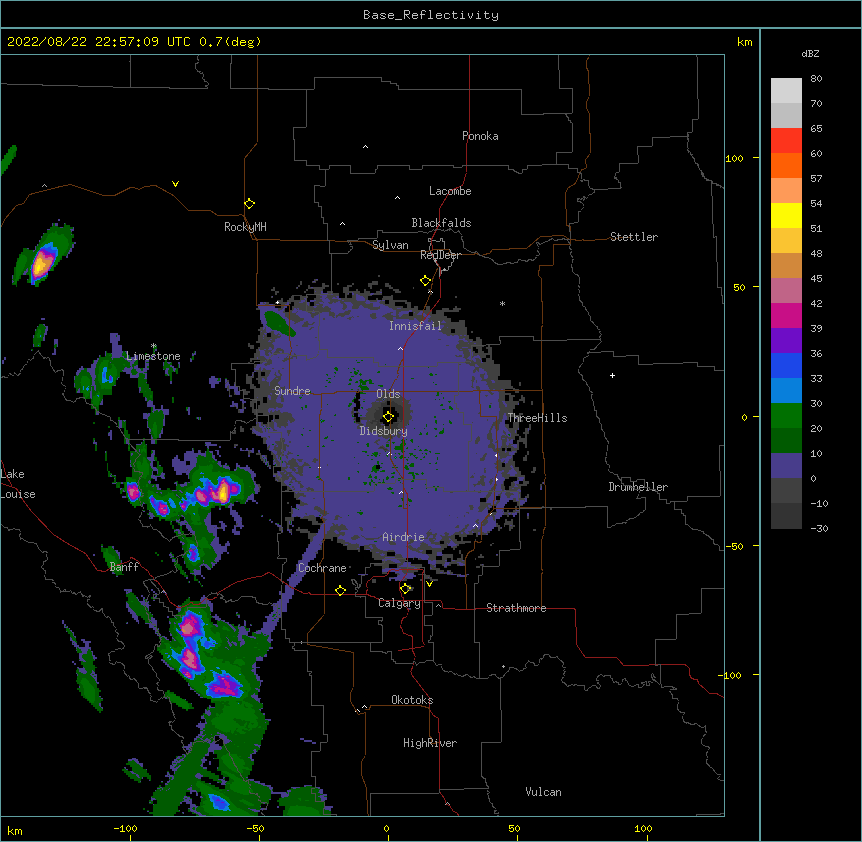This screenshot has width=862, height=842.
Task: Click the yellow diamond marker below Cochrane
Action: pyautogui.click(x=340, y=590)
